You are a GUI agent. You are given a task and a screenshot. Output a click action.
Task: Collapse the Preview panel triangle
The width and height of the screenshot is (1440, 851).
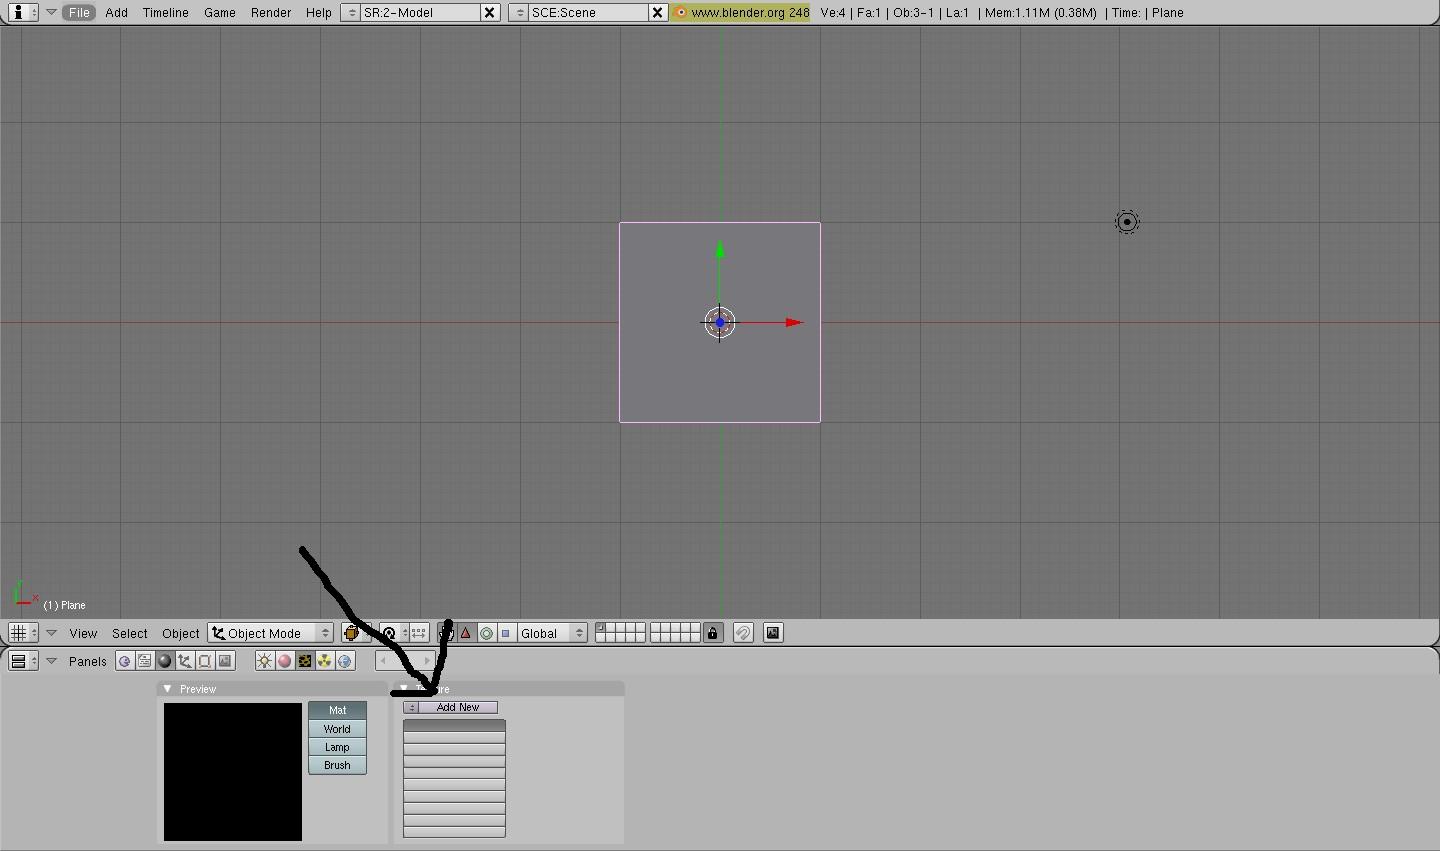coord(167,689)
